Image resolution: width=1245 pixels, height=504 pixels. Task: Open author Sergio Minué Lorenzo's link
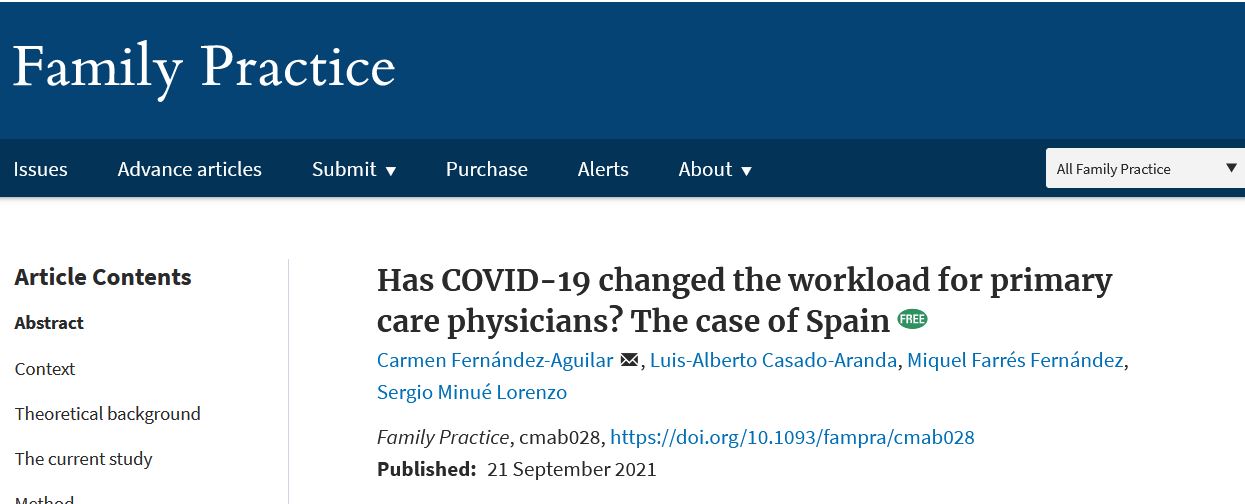point(472,392)
